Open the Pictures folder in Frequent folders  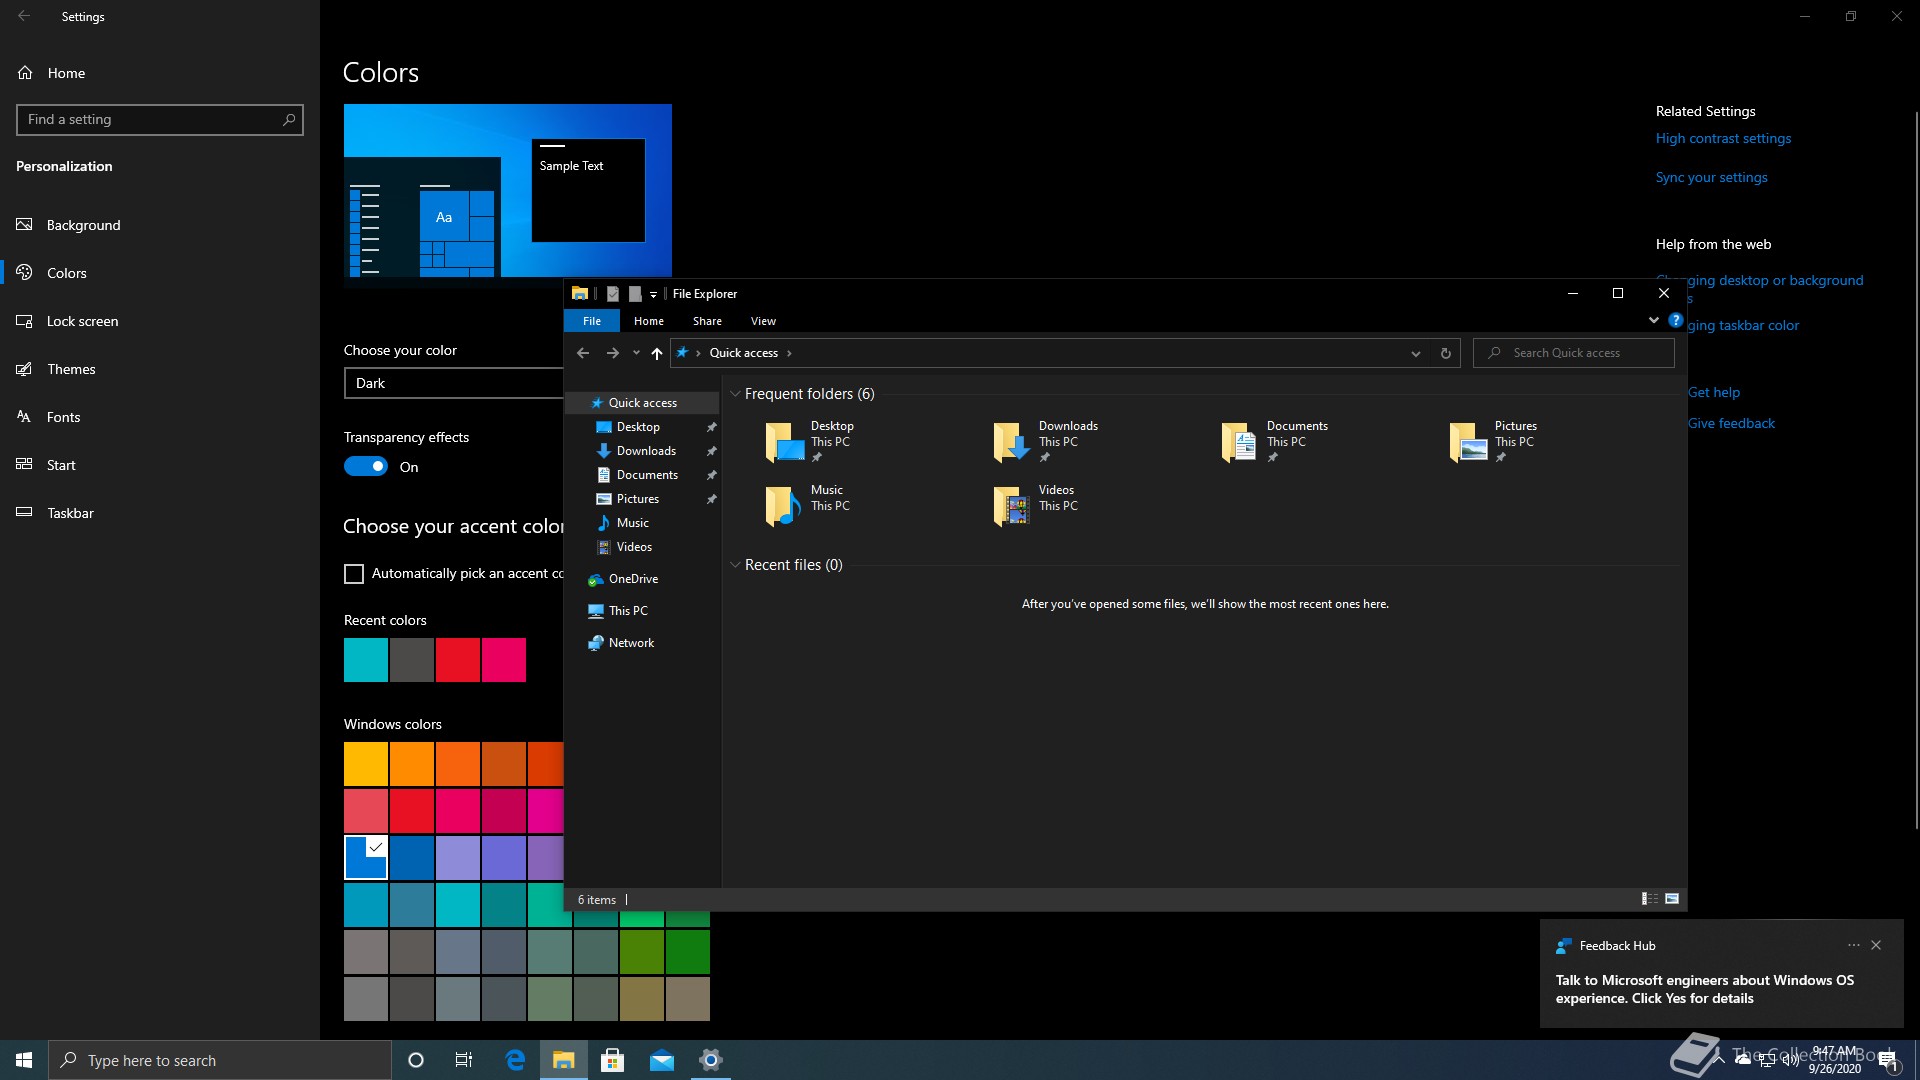(1494, 441)
